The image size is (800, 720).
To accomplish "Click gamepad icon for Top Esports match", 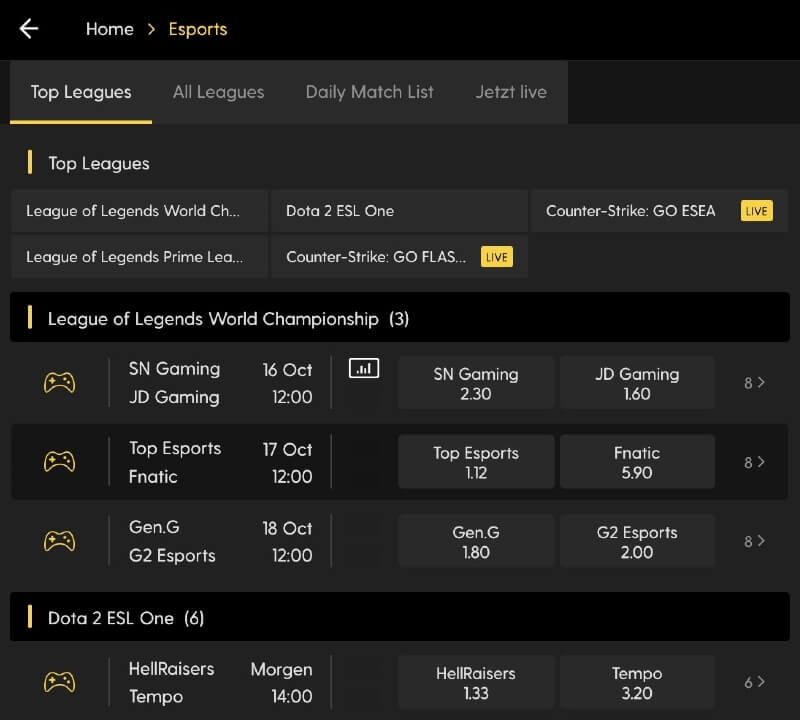I will tap(60, 462).
